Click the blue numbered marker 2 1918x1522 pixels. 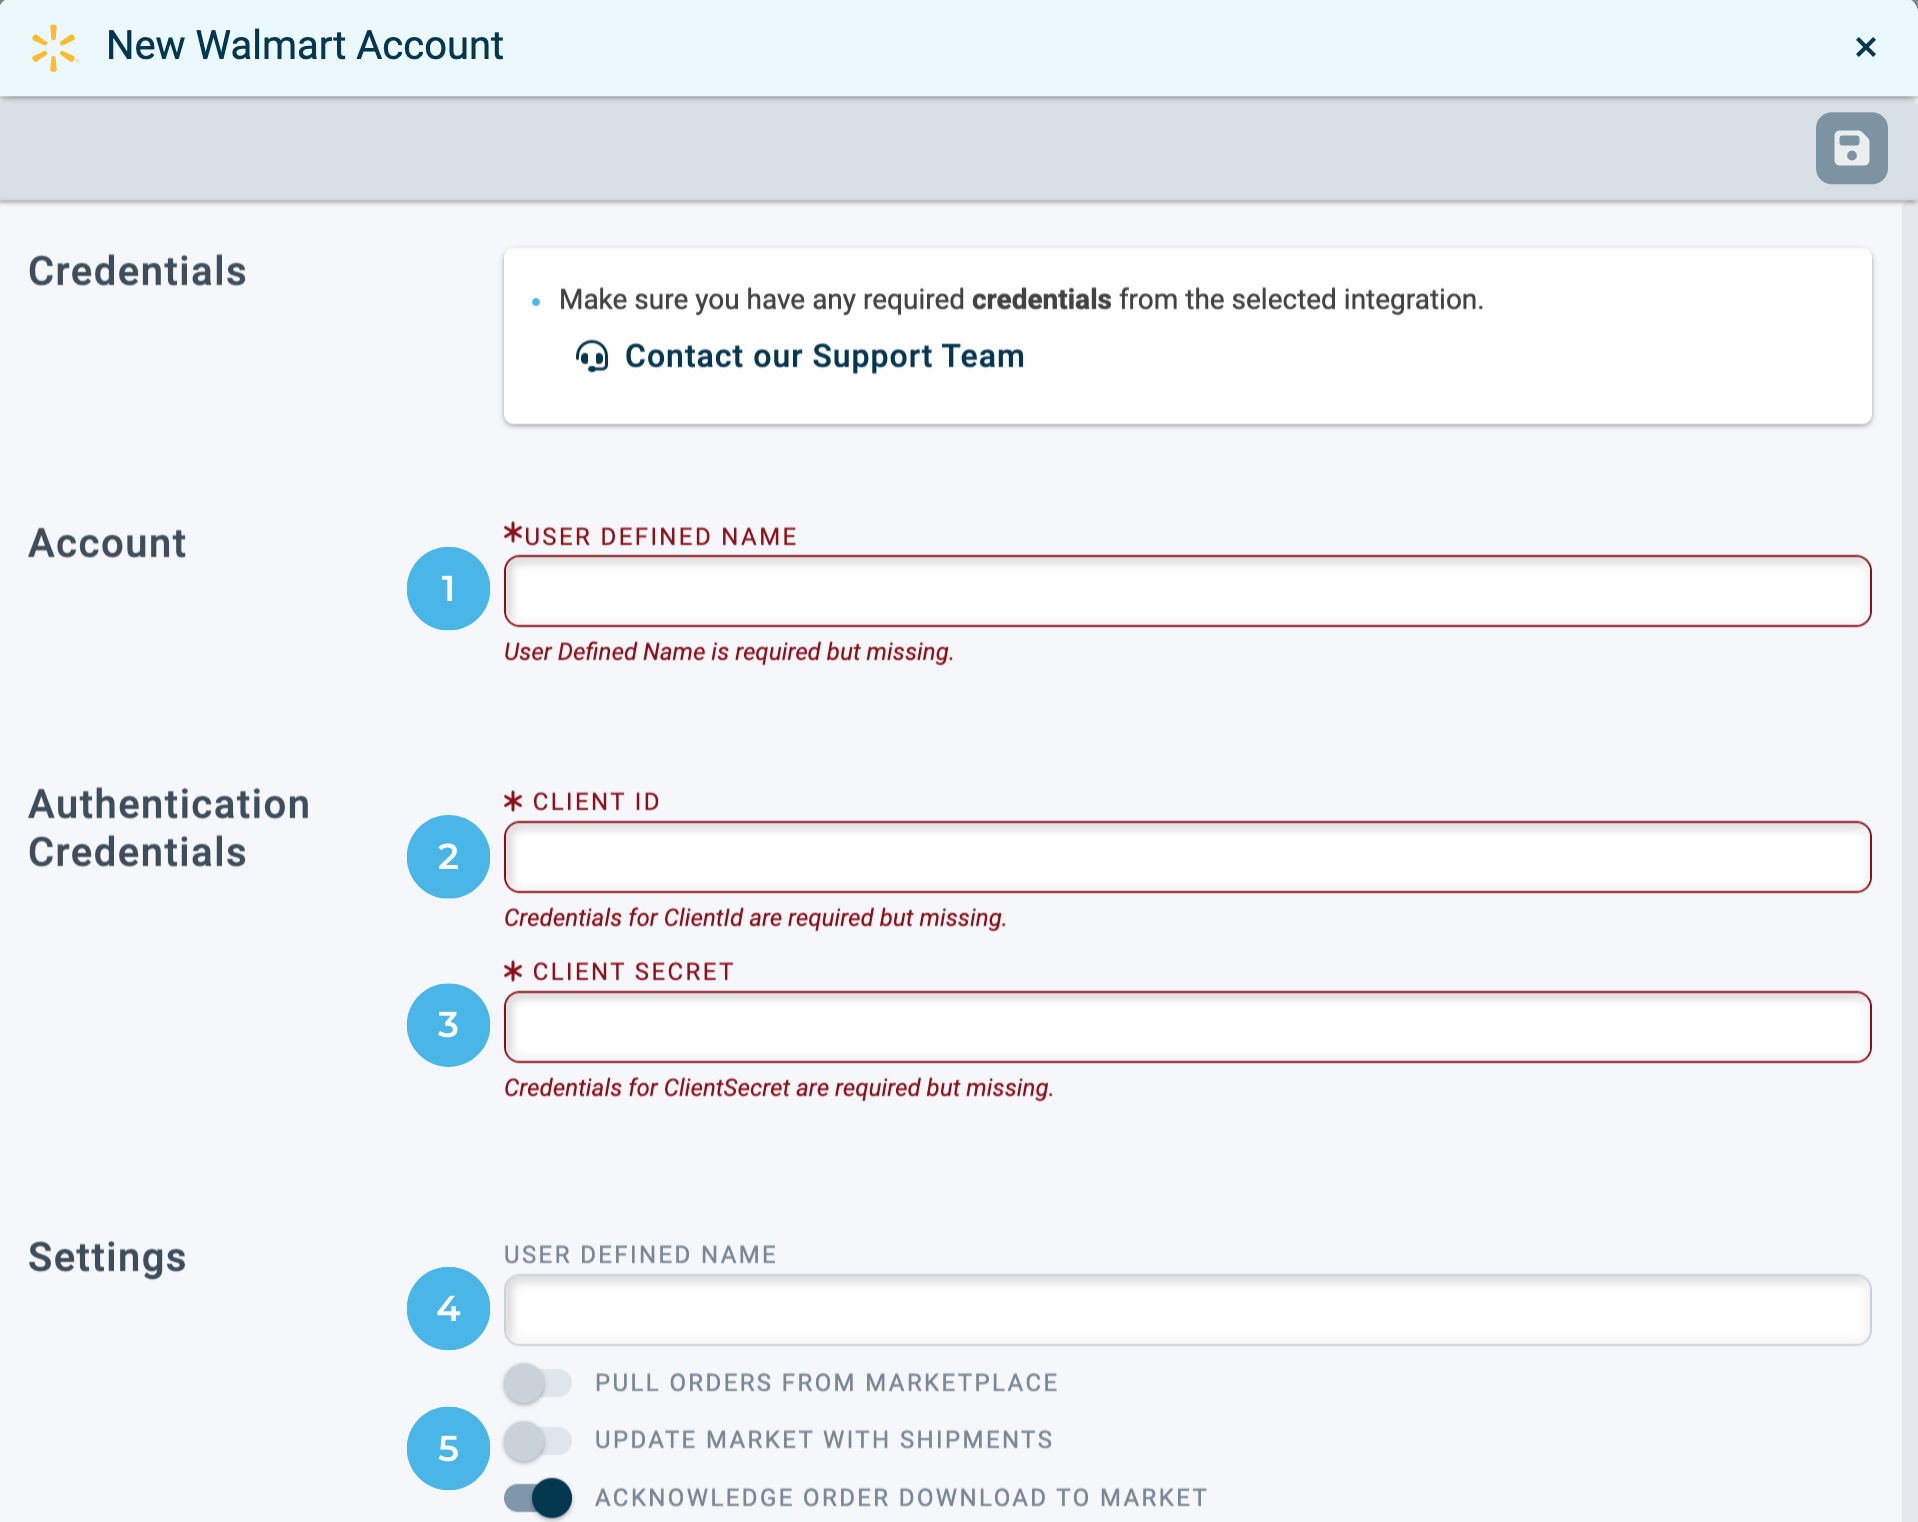click(x=447, y=857)
